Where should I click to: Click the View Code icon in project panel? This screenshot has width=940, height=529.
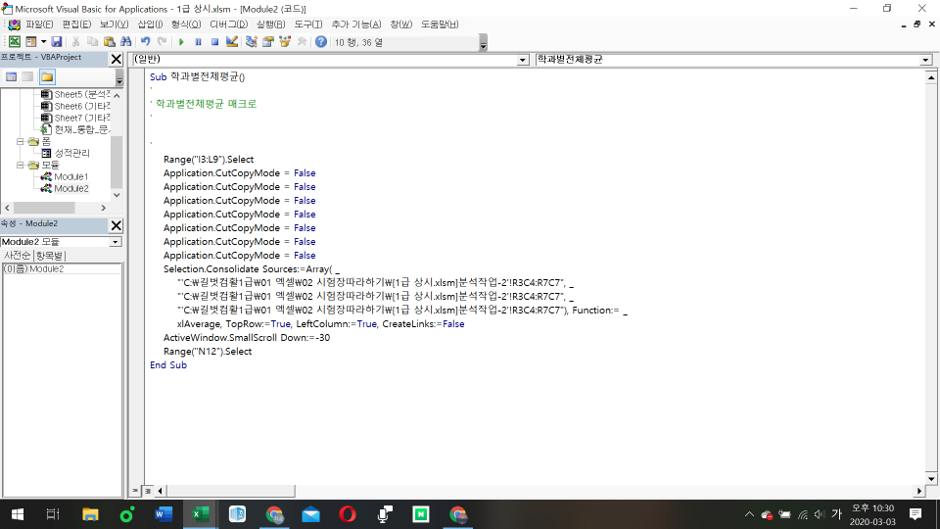point(11,77)
